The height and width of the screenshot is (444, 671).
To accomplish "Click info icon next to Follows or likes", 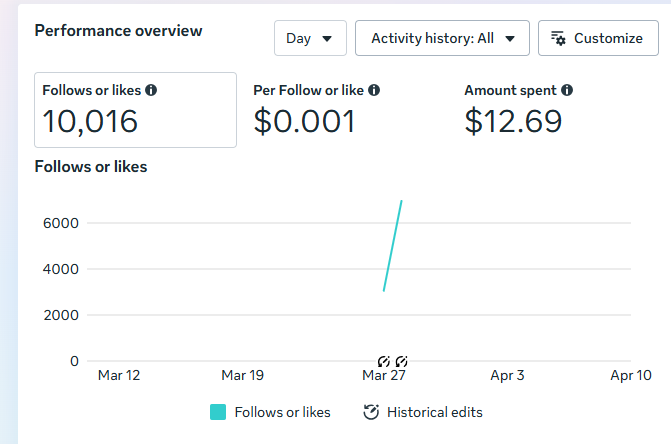I will (x=151, y=90).
